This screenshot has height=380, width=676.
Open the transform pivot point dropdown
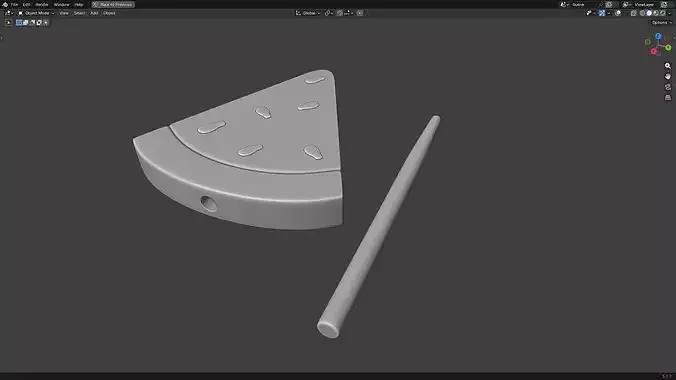[329, 13]
